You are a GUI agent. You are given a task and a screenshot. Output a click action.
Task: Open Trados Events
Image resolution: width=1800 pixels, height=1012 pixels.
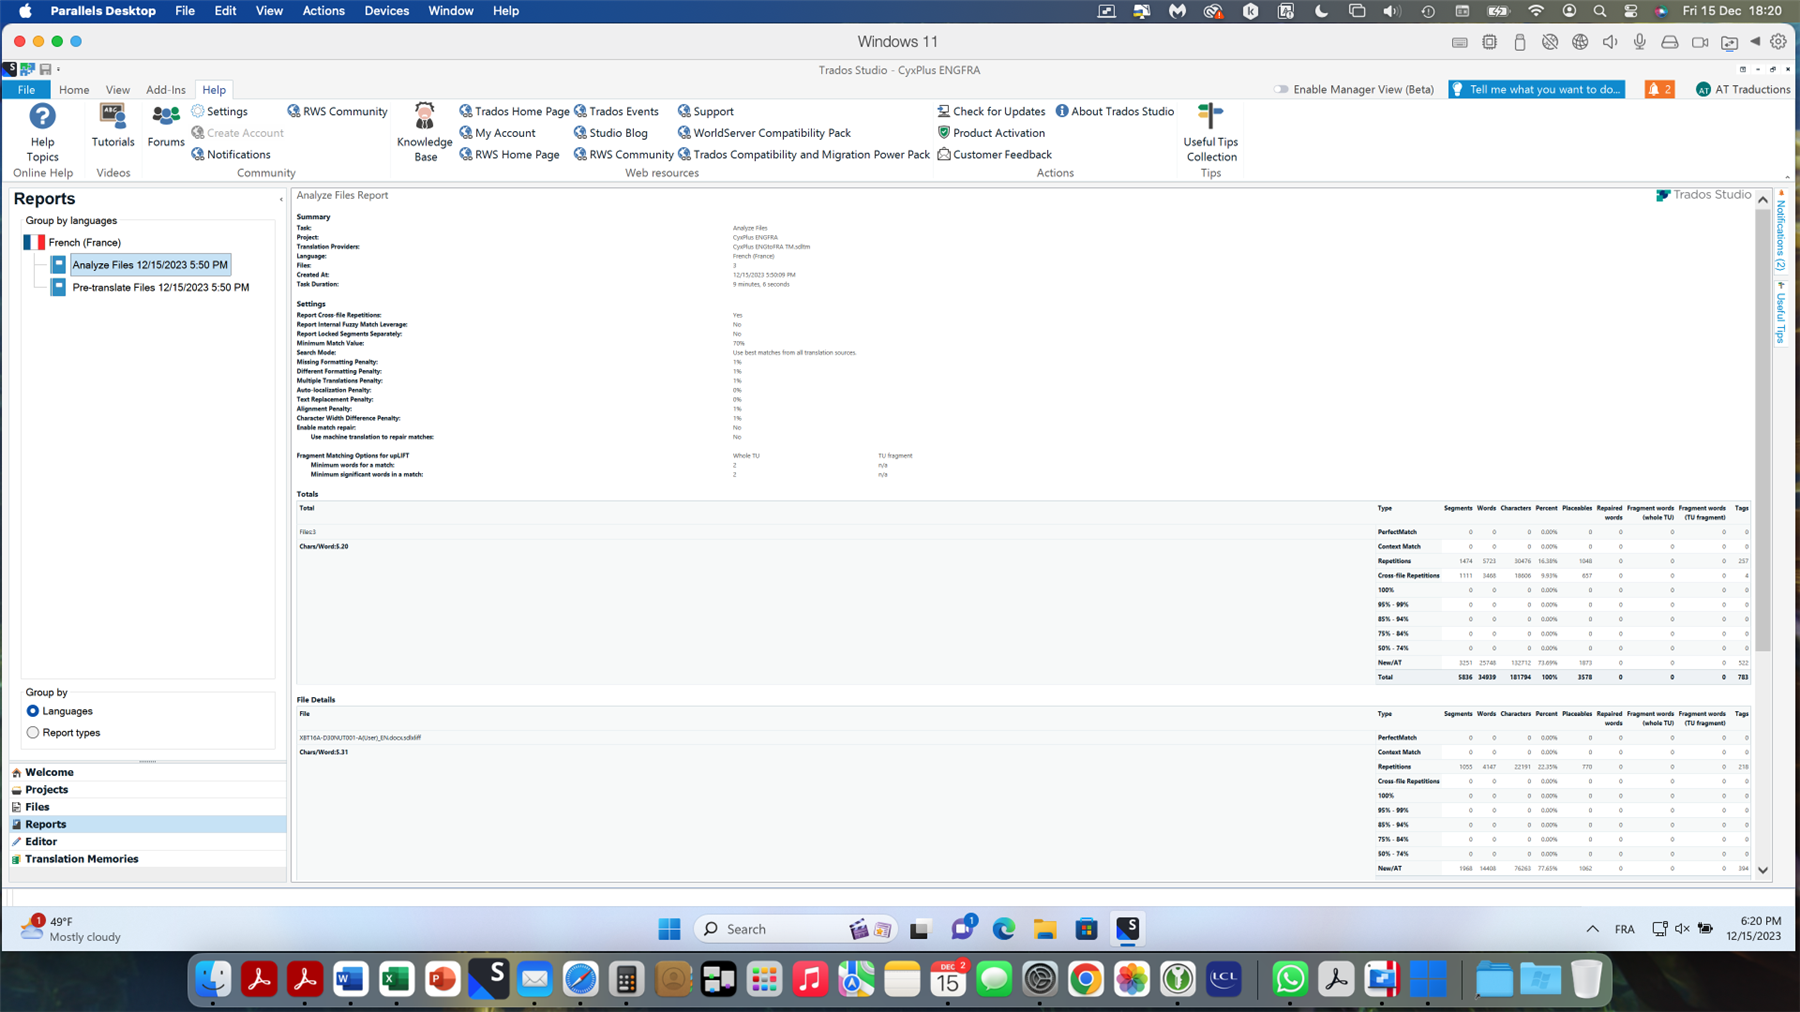tap(616, 111)
